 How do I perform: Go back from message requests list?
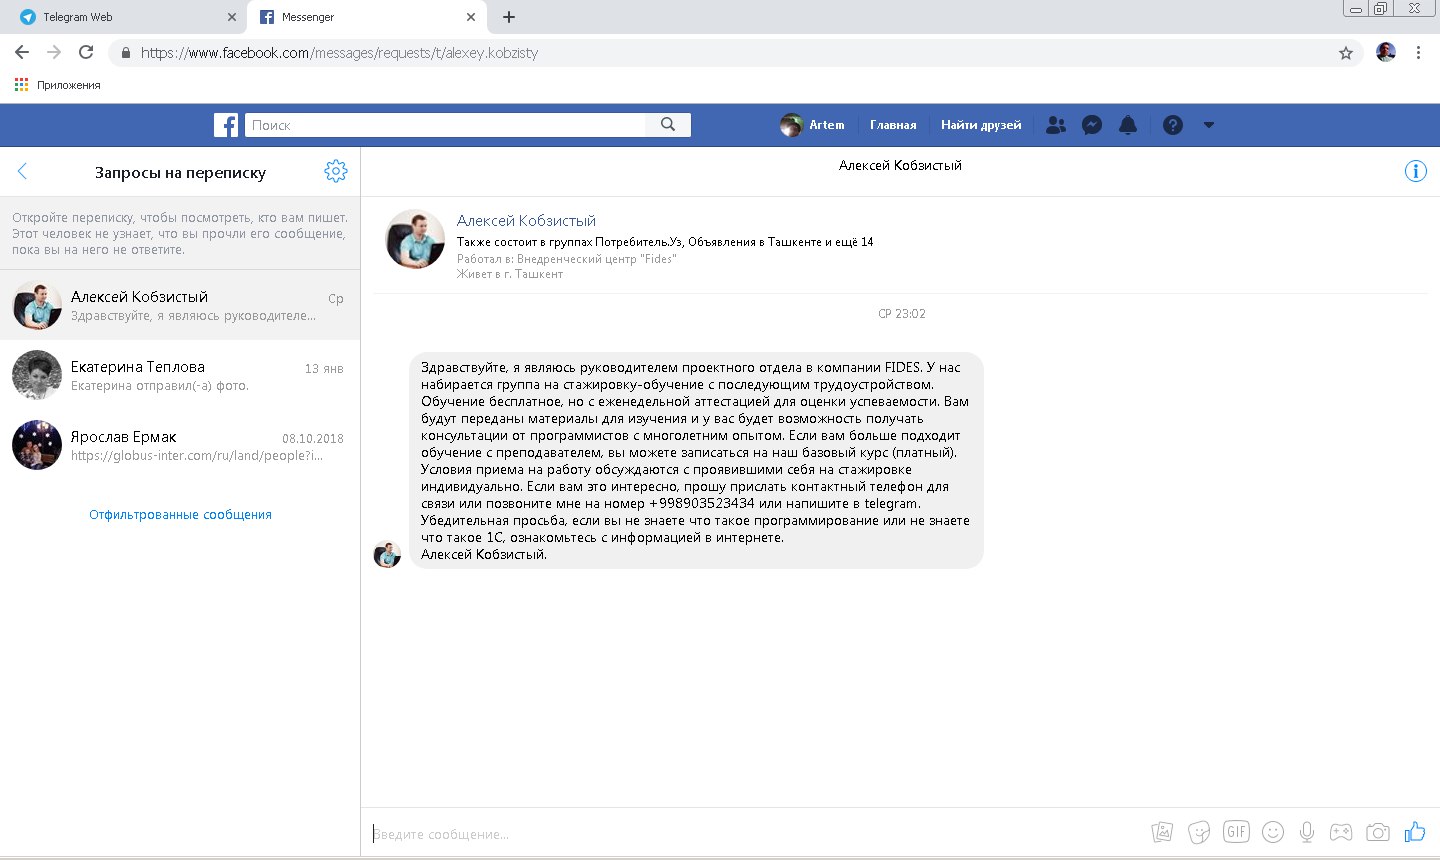[x=23, y=172]
